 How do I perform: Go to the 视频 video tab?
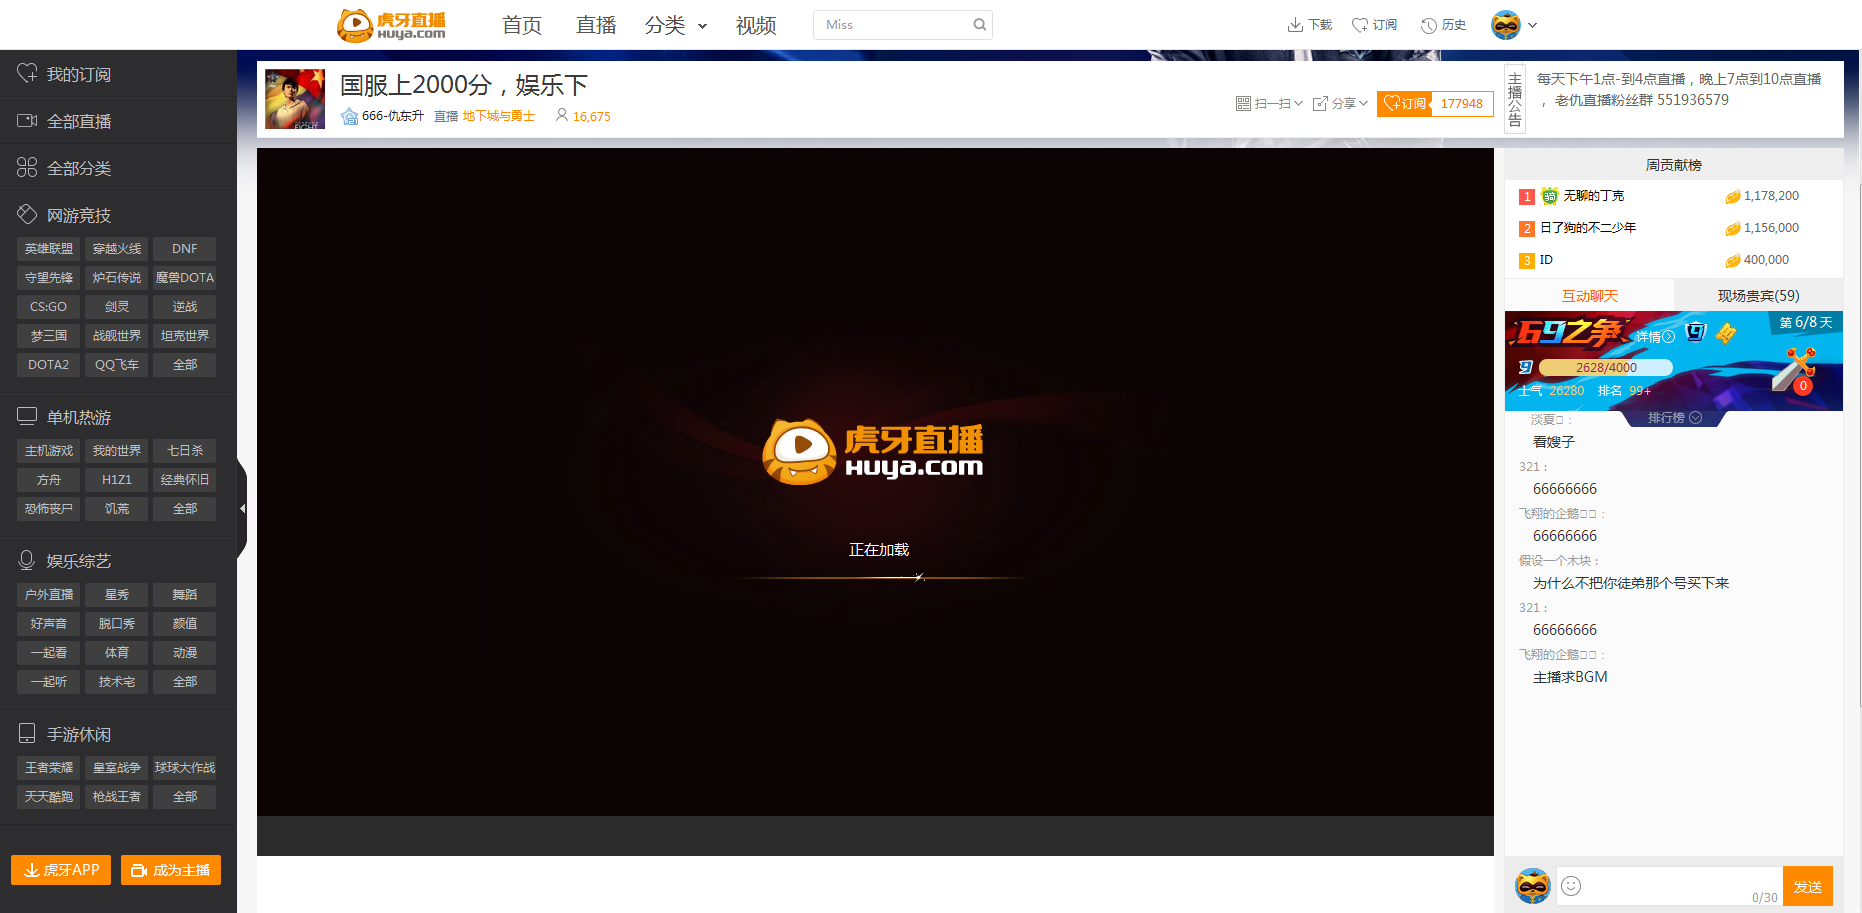click(x=756, y=25)
